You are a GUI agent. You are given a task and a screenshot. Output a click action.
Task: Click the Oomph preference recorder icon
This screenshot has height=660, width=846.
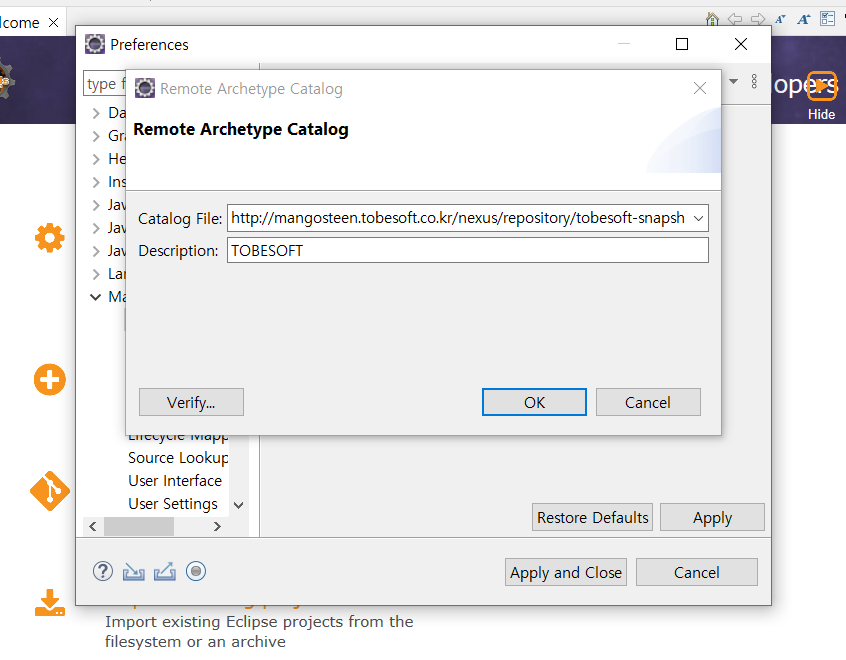click(196, 571)
